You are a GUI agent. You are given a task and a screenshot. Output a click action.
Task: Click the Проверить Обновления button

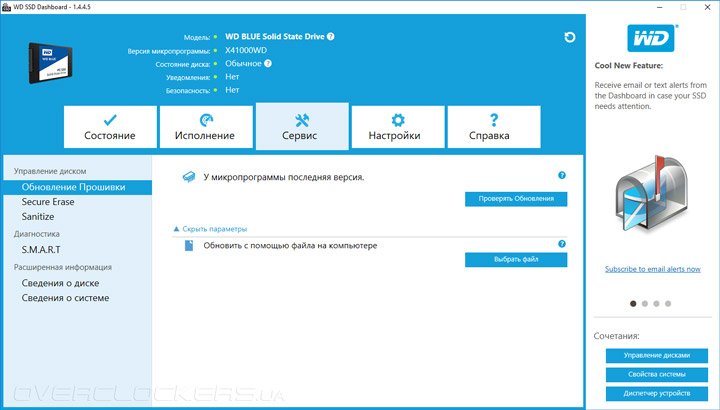click(516, 199)
